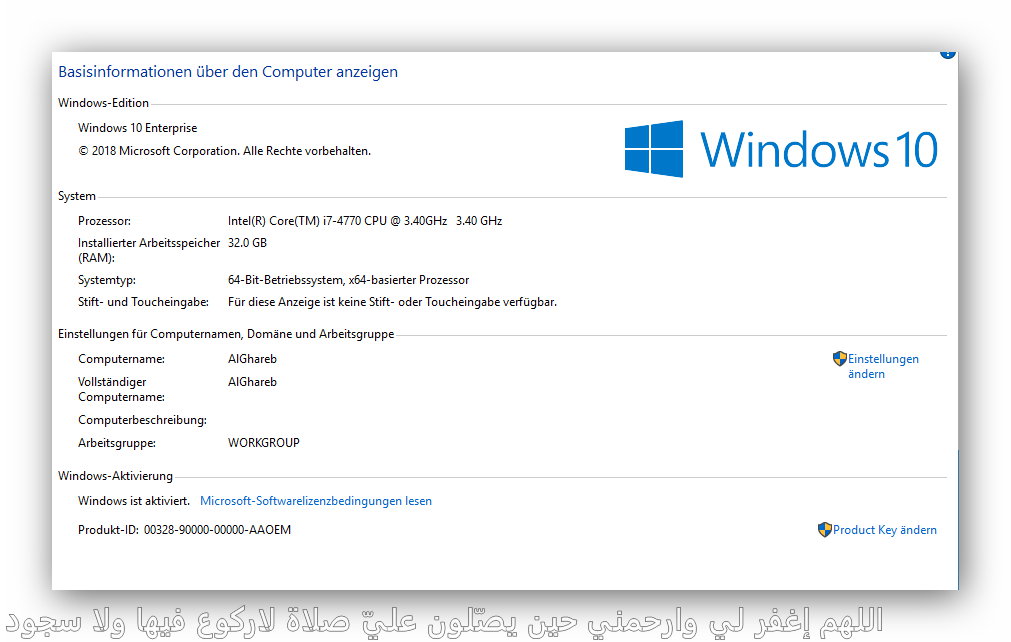Screen dimensions: 1011x642
Task: Click the Windows logo four-pane icon
Action: (654, 149)
